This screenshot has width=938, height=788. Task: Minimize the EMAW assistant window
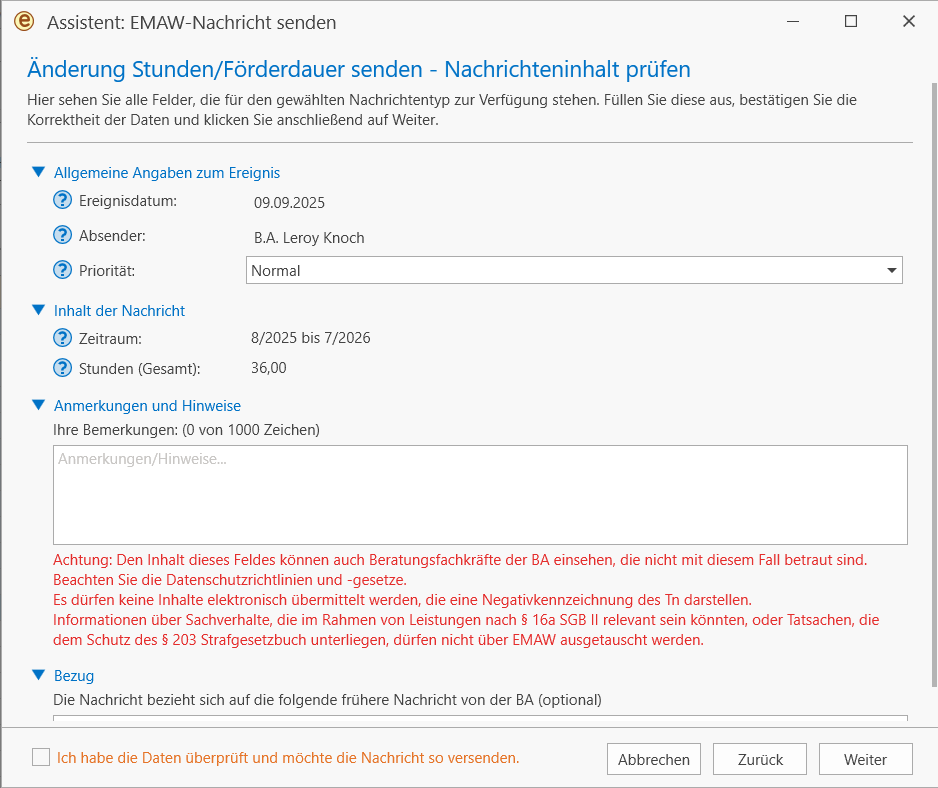tap(793, 22)
